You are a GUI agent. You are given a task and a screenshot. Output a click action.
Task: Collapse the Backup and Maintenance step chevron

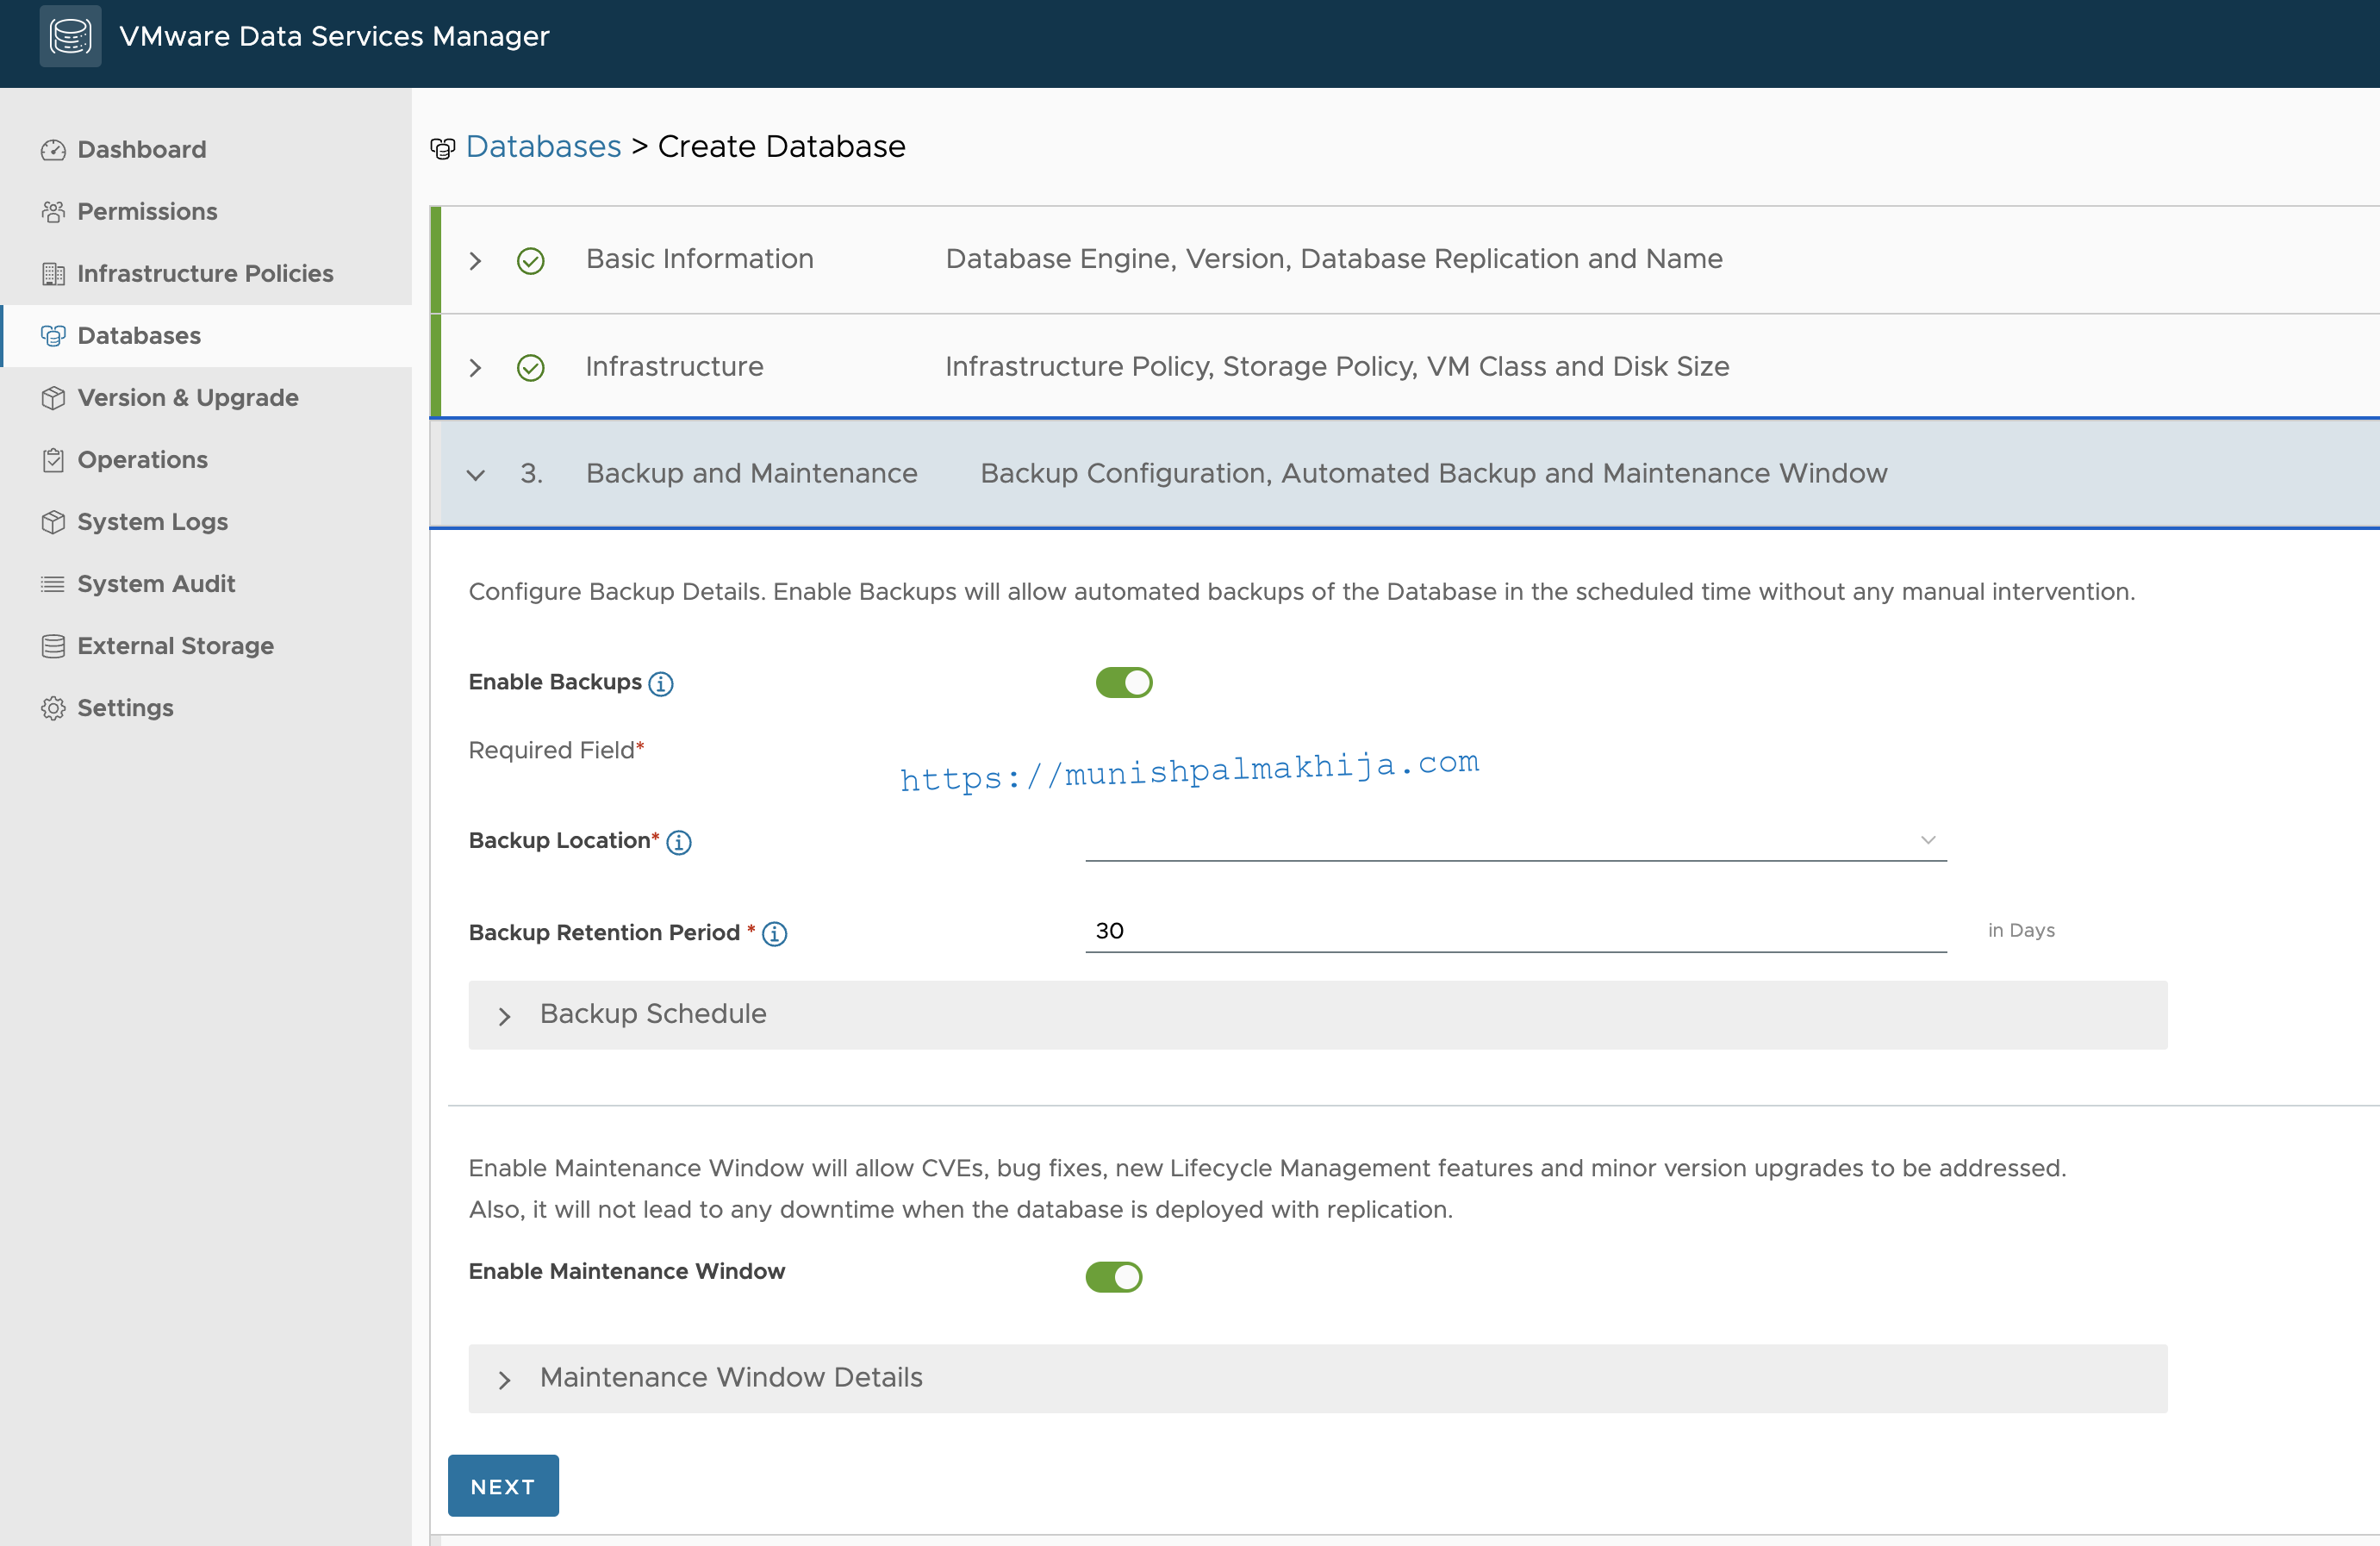(x=476, y=475)
